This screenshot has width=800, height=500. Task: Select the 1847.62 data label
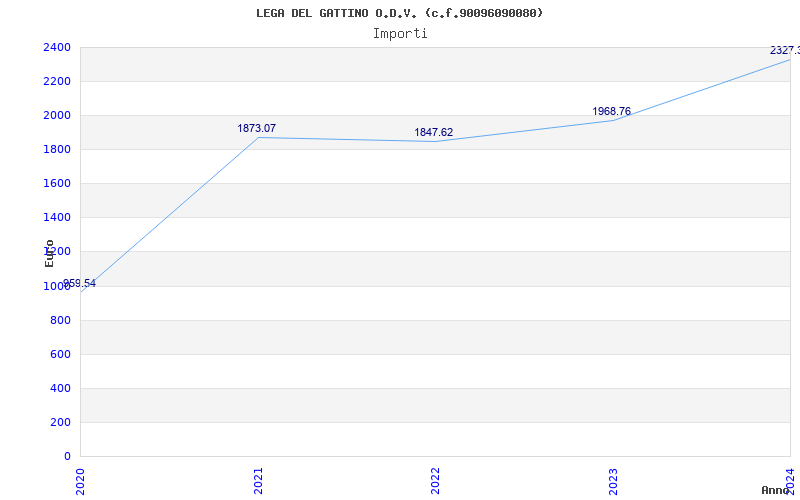[x=434, y=133]
